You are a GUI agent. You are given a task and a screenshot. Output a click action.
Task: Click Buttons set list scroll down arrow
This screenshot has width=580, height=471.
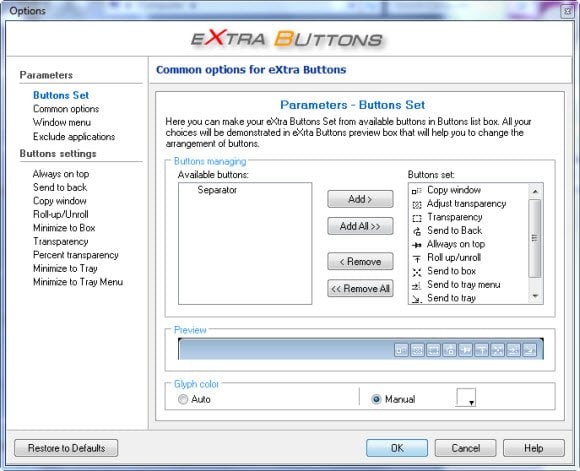(x=535, y=296)
